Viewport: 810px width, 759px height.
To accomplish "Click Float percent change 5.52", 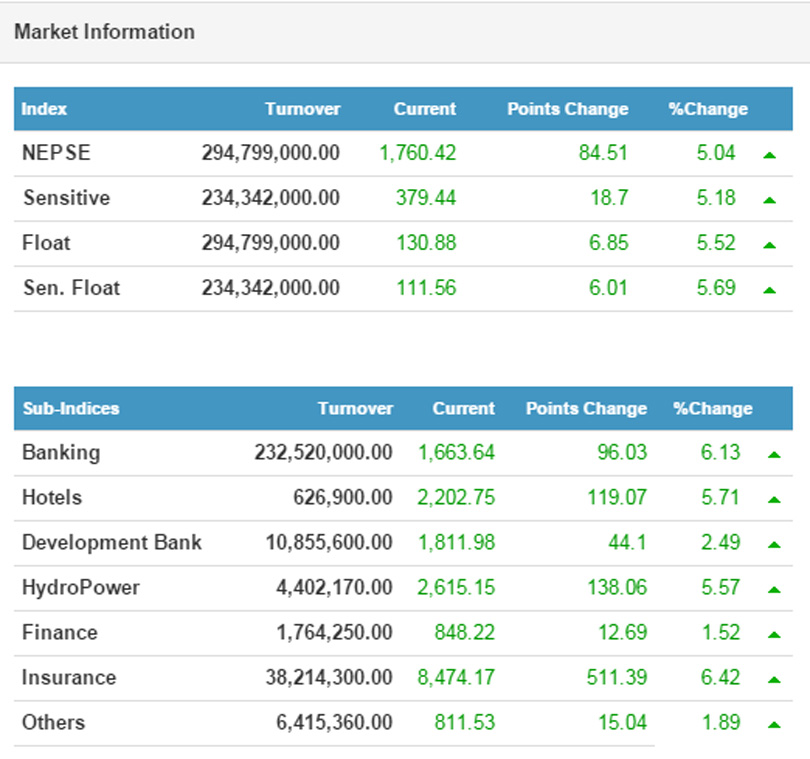I will (x=716, y=243).
